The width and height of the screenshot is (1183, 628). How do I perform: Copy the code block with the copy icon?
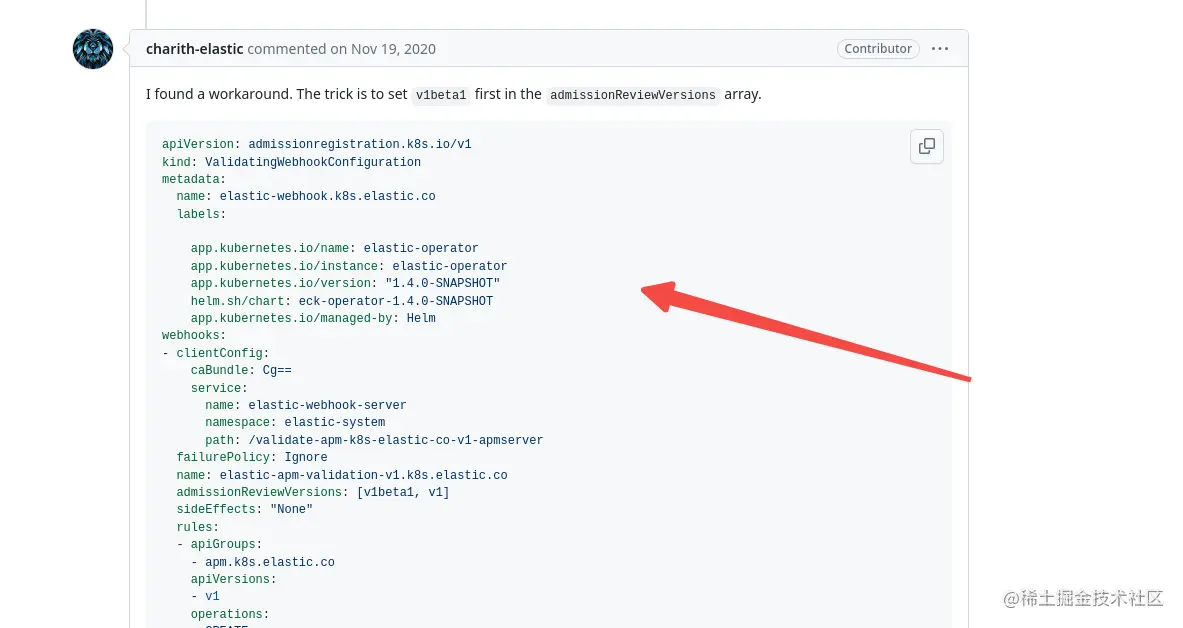click(926, 146)
